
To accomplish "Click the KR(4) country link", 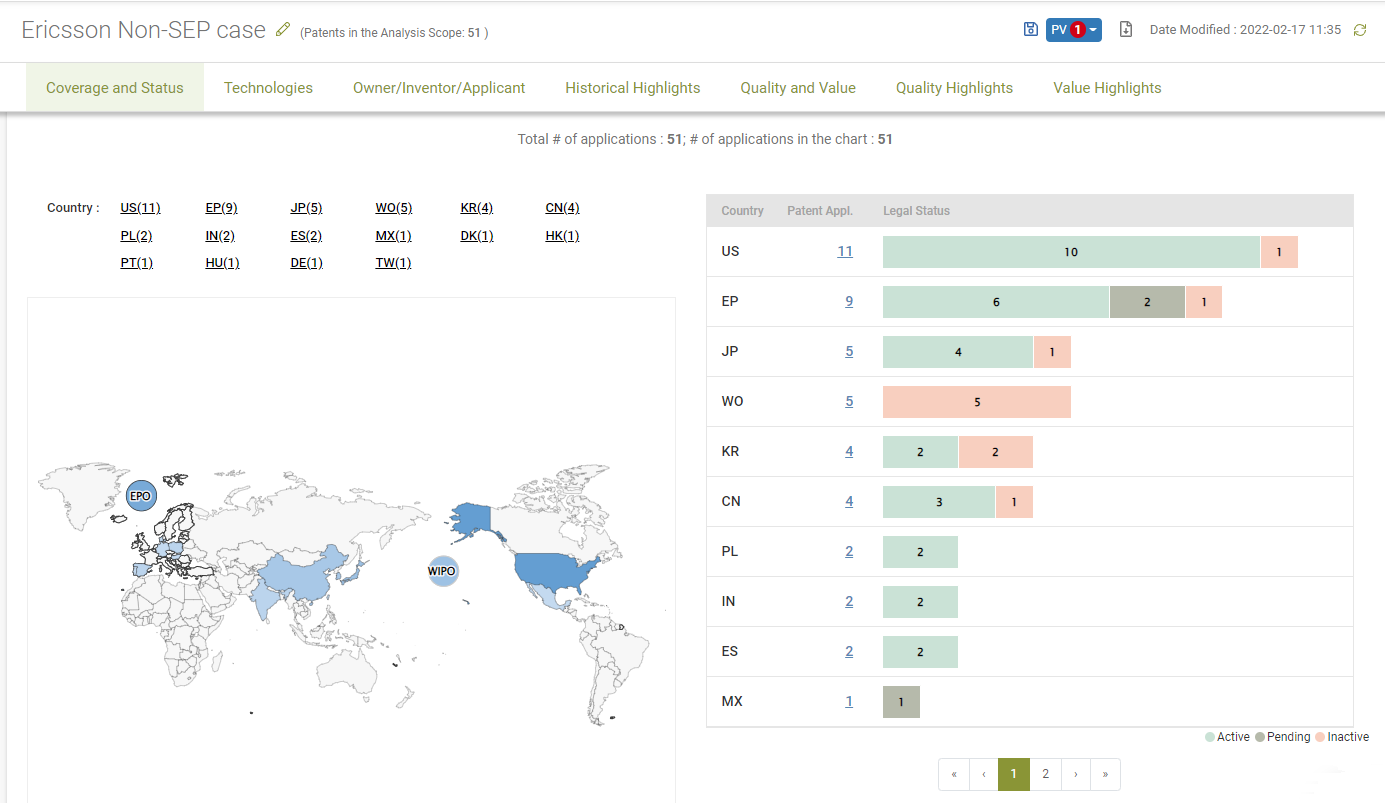I will click(477, 208).
